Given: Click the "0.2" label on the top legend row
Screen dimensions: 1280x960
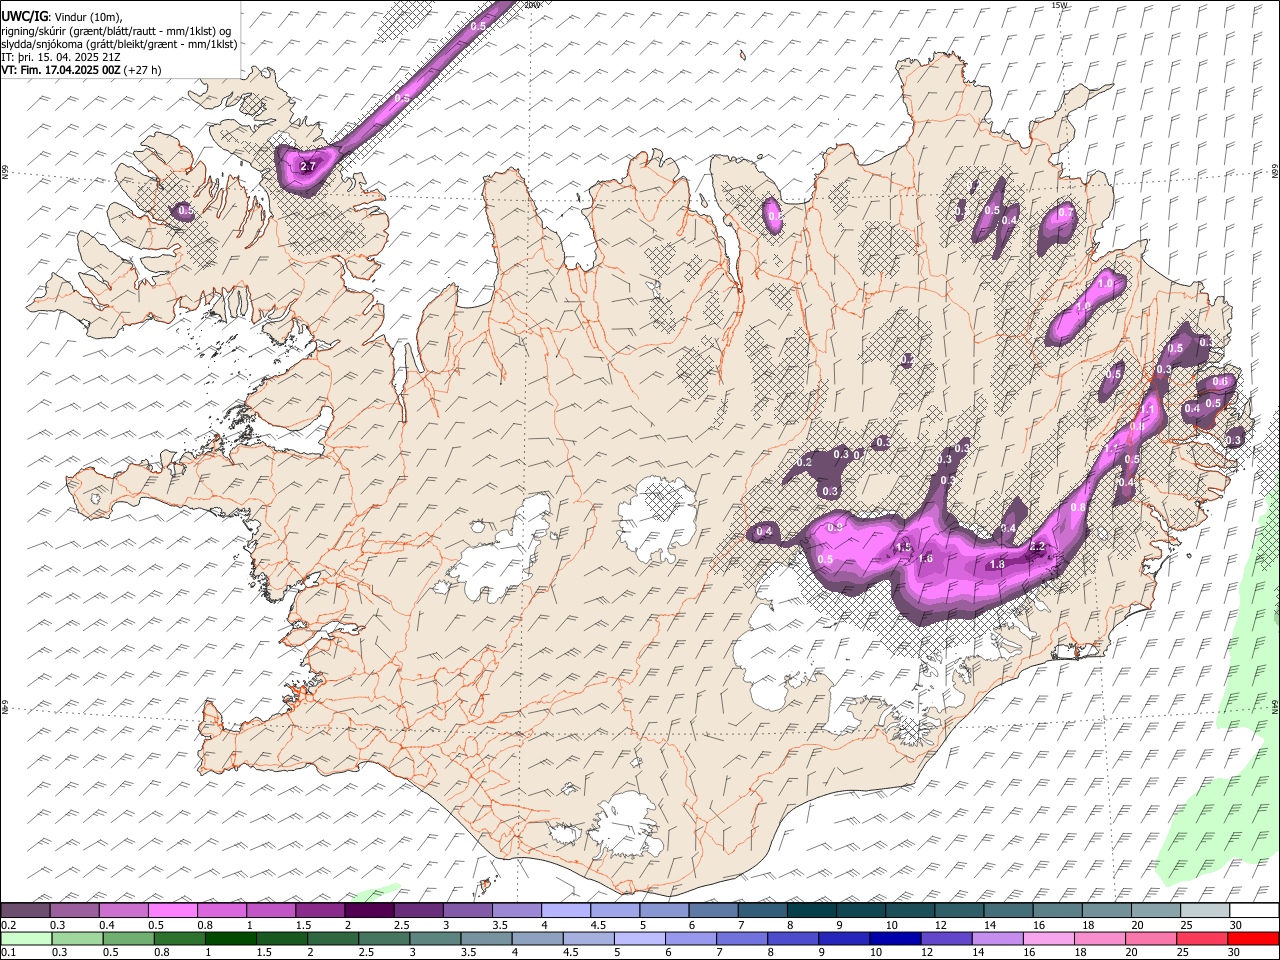Looking at the screenshot, I should pyautogui.click(x=8, y=925).
